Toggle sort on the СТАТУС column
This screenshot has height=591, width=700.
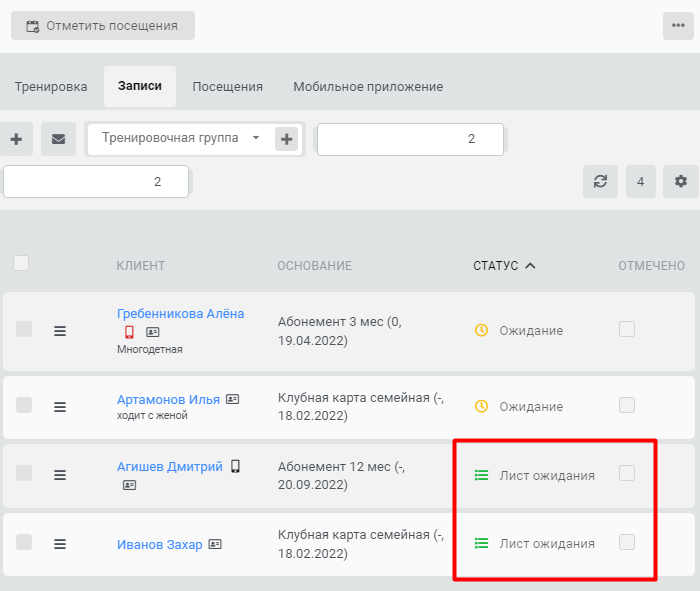point(504,266)
